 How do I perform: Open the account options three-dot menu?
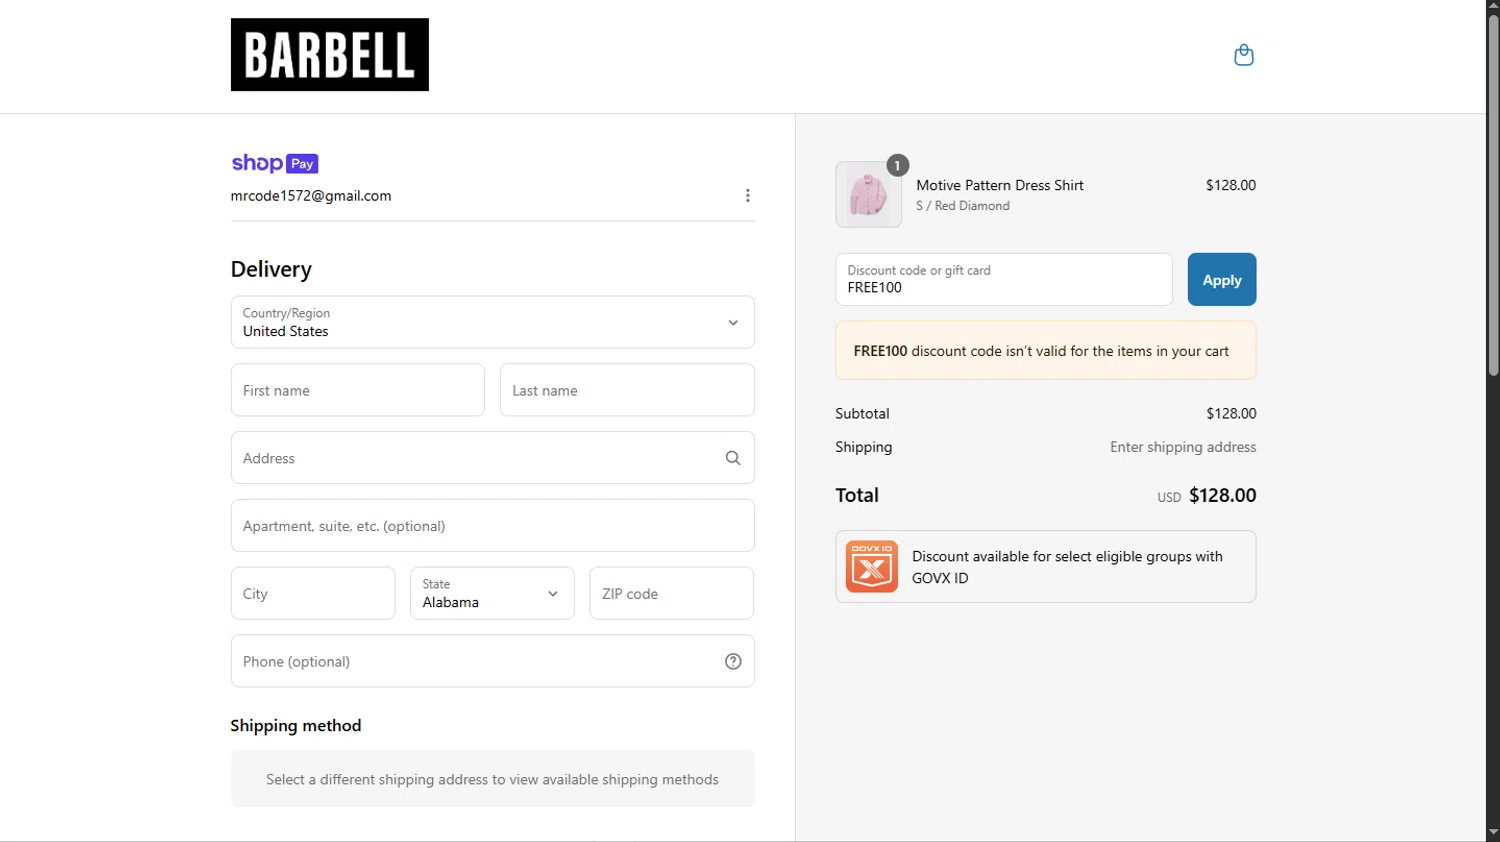tap(747, 196)
